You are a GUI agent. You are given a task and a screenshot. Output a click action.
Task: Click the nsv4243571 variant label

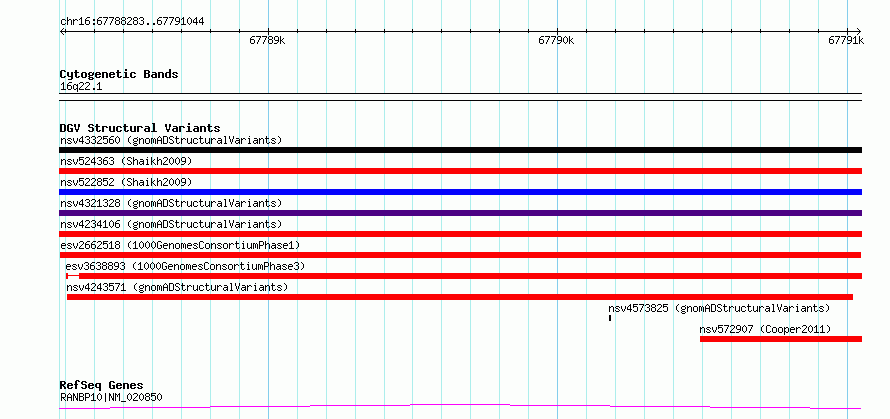[177, 287]
